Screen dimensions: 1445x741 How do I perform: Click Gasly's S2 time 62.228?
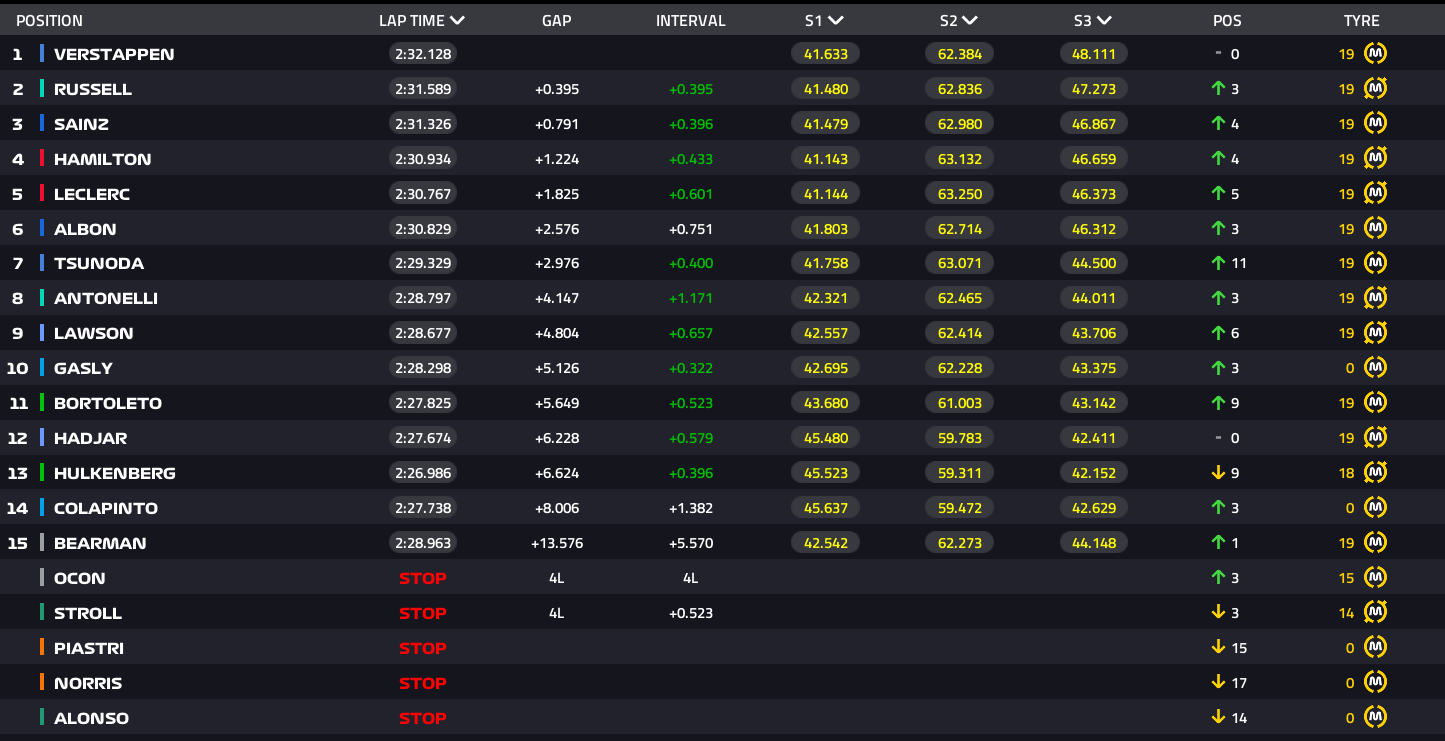coord(959,368)
